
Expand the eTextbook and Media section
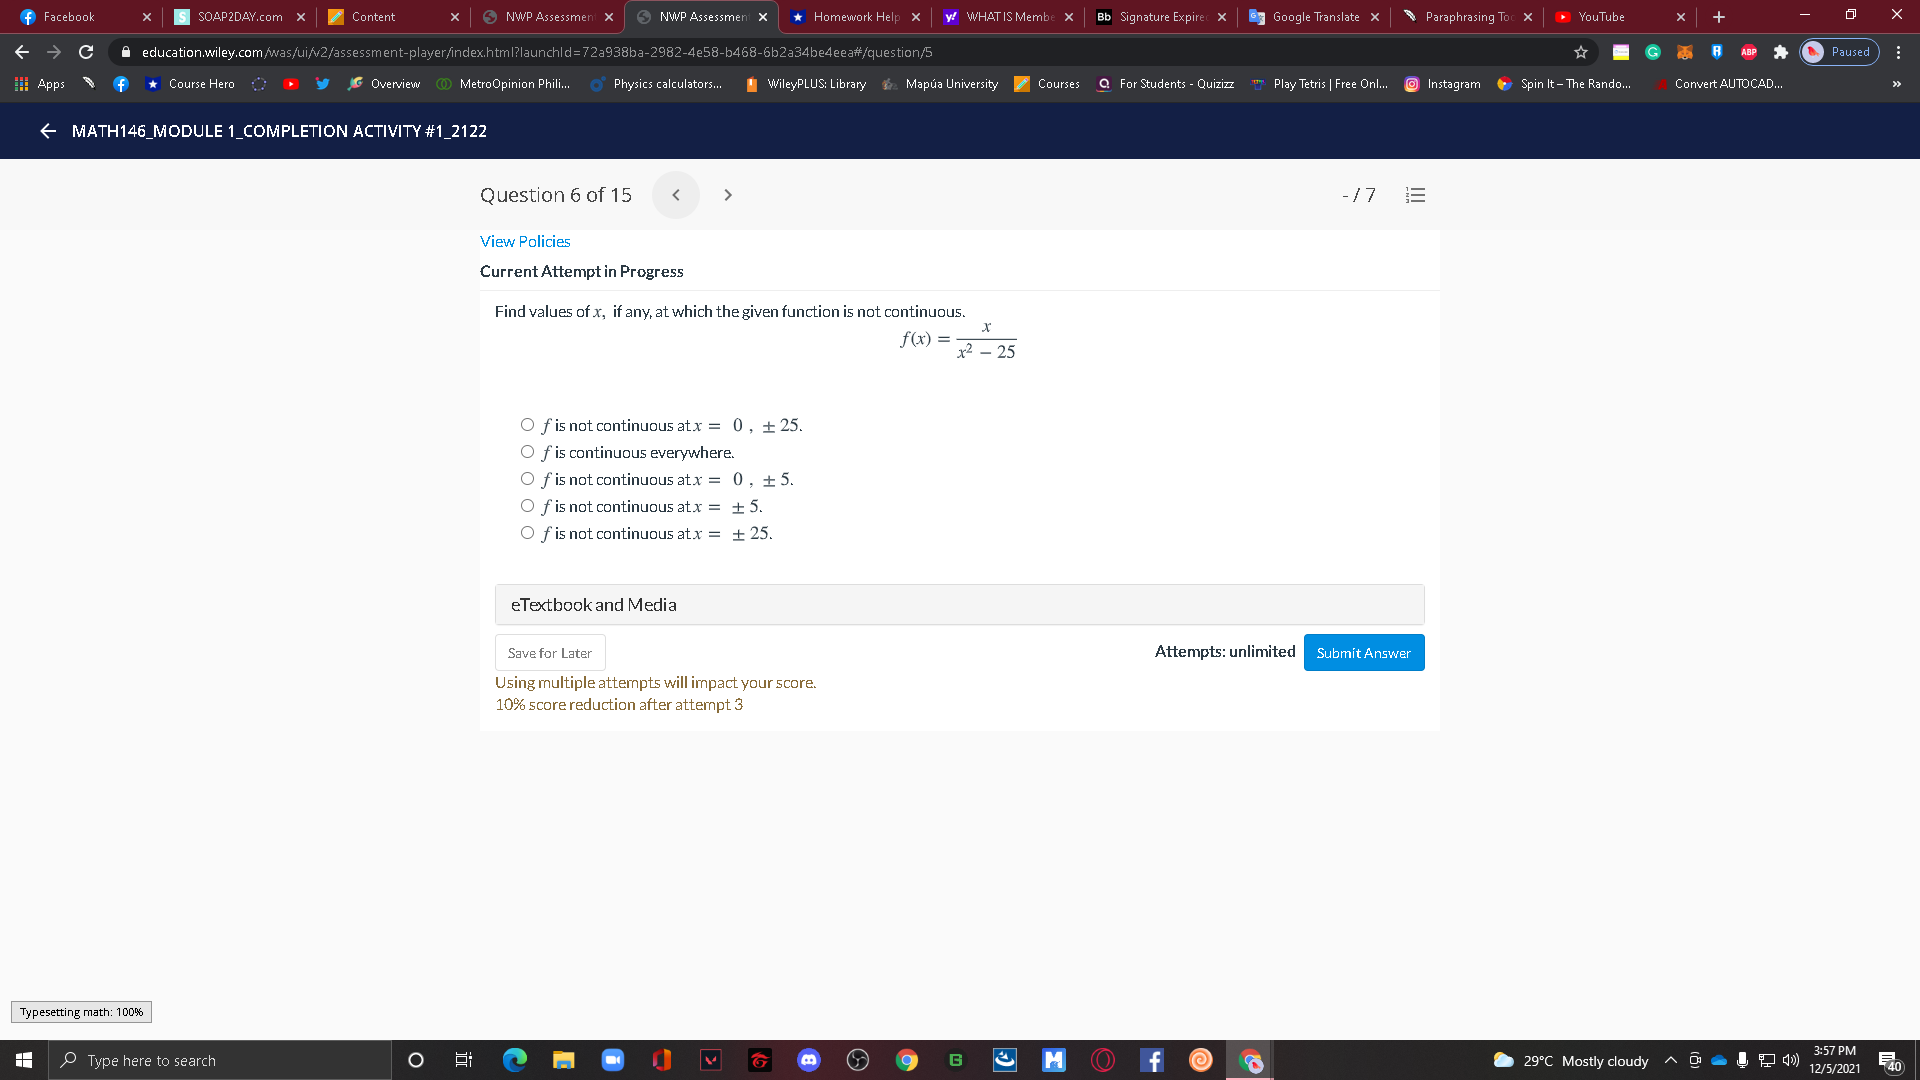coord(593,604)
